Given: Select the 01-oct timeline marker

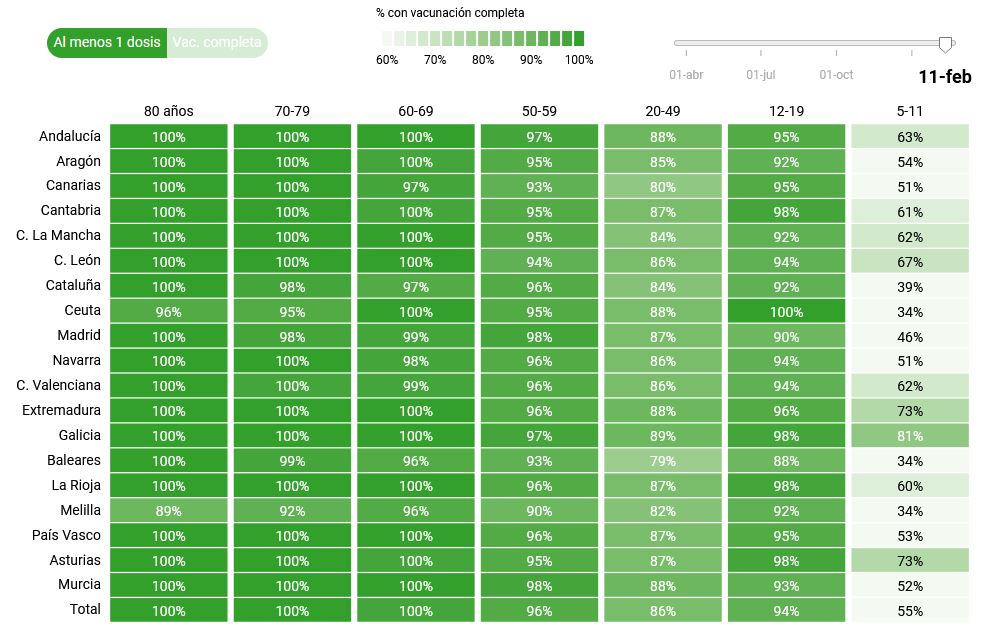Looking at the screenshot, I should pyautogui.click(x=836, y=74).
